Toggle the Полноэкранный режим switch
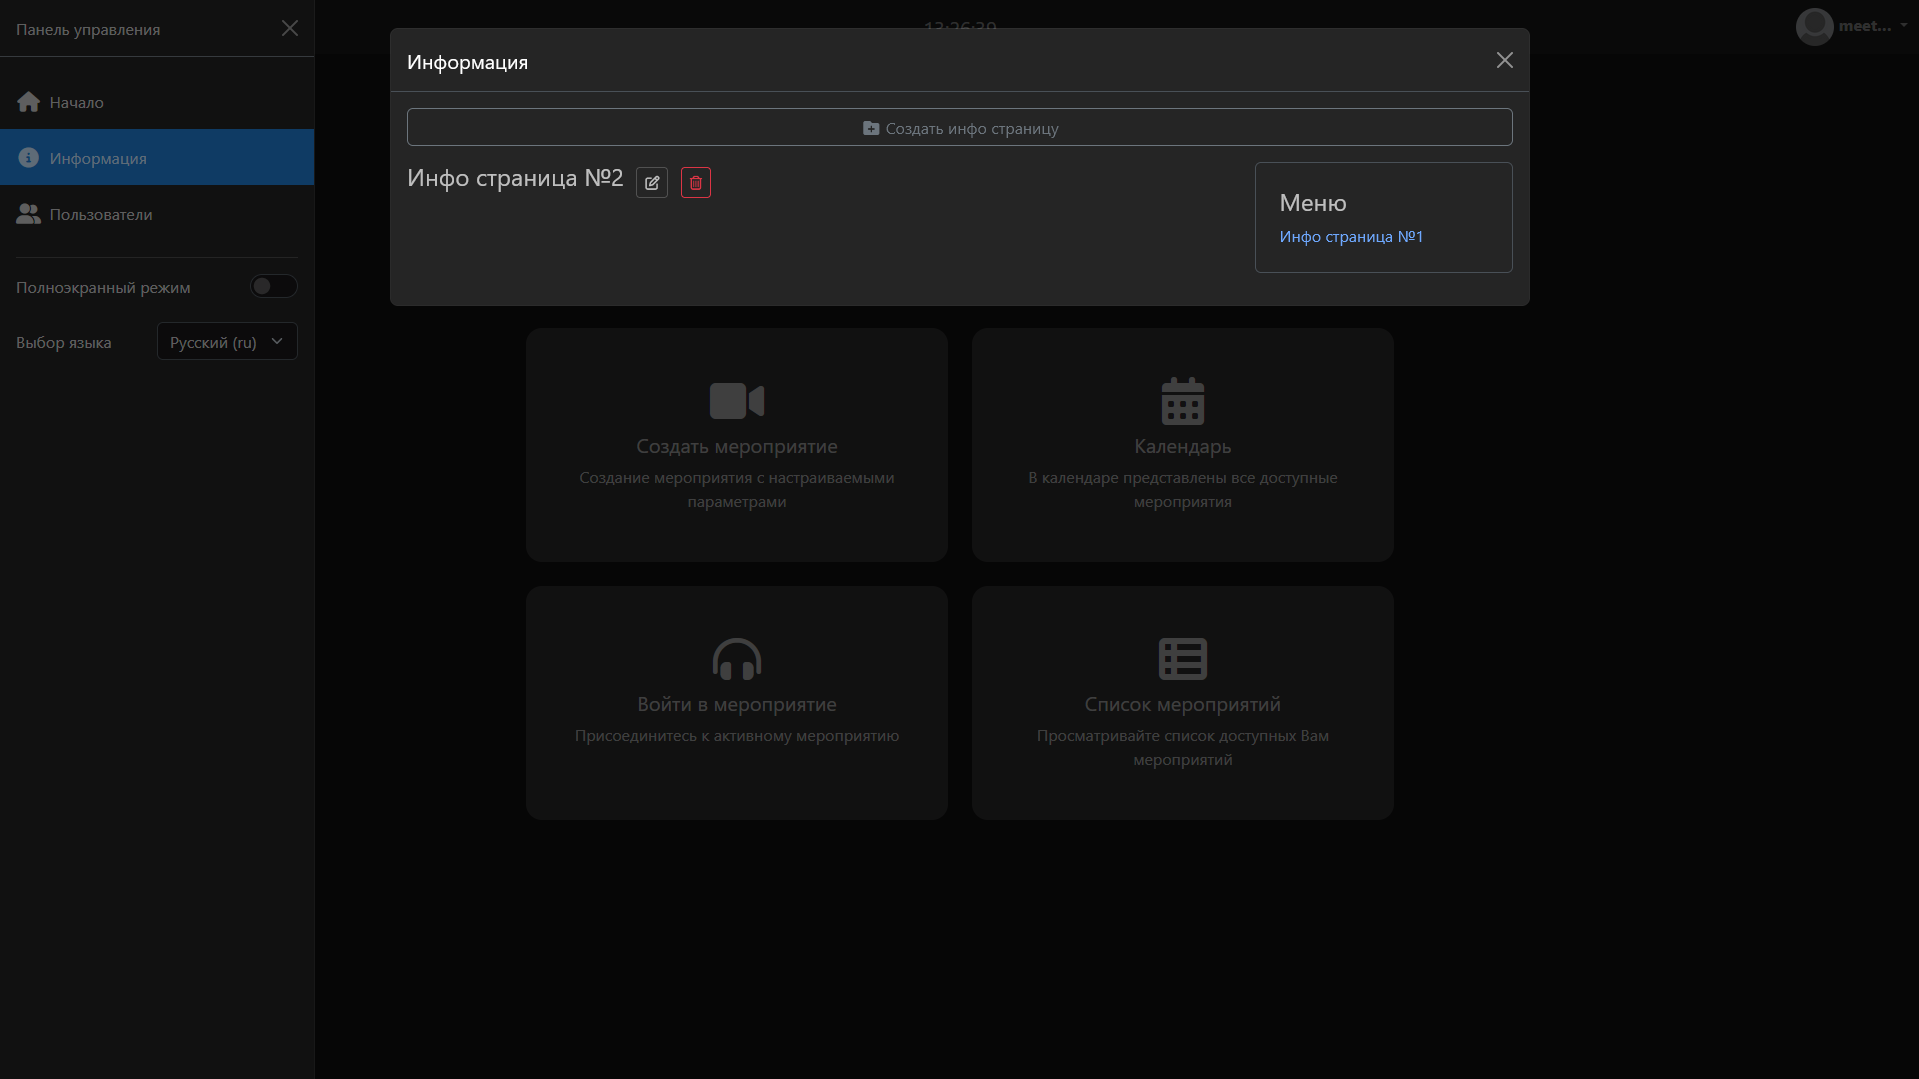This screenshot has width=1919, height=1079. (x=273, y=287)
